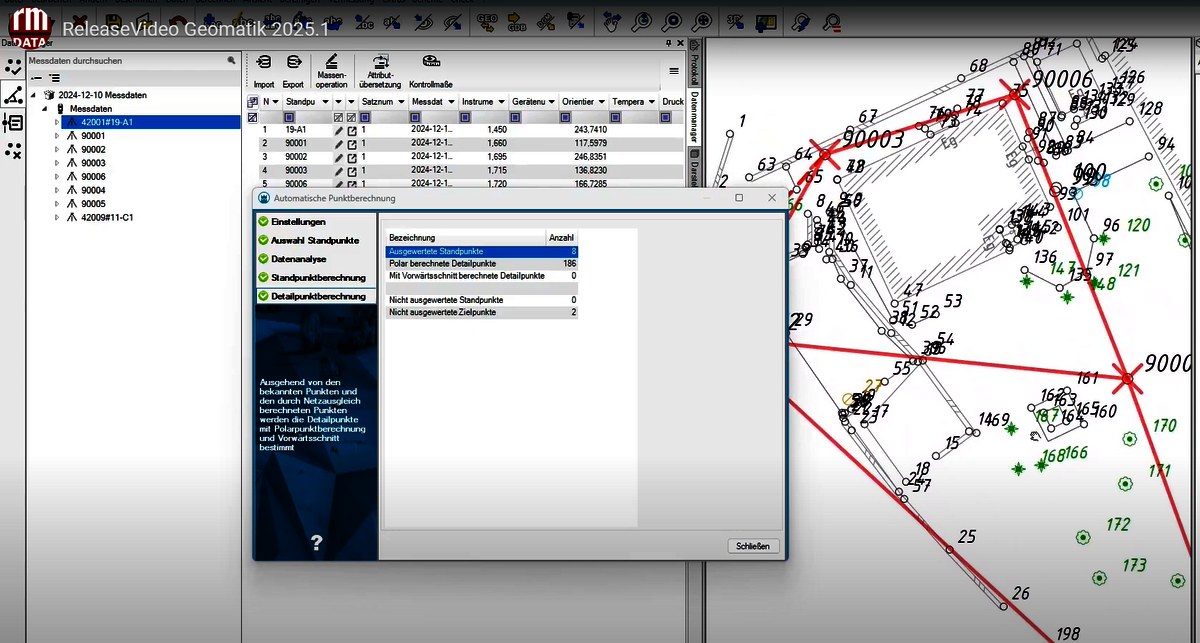Click the Anzahl column header

coord(562,237)
